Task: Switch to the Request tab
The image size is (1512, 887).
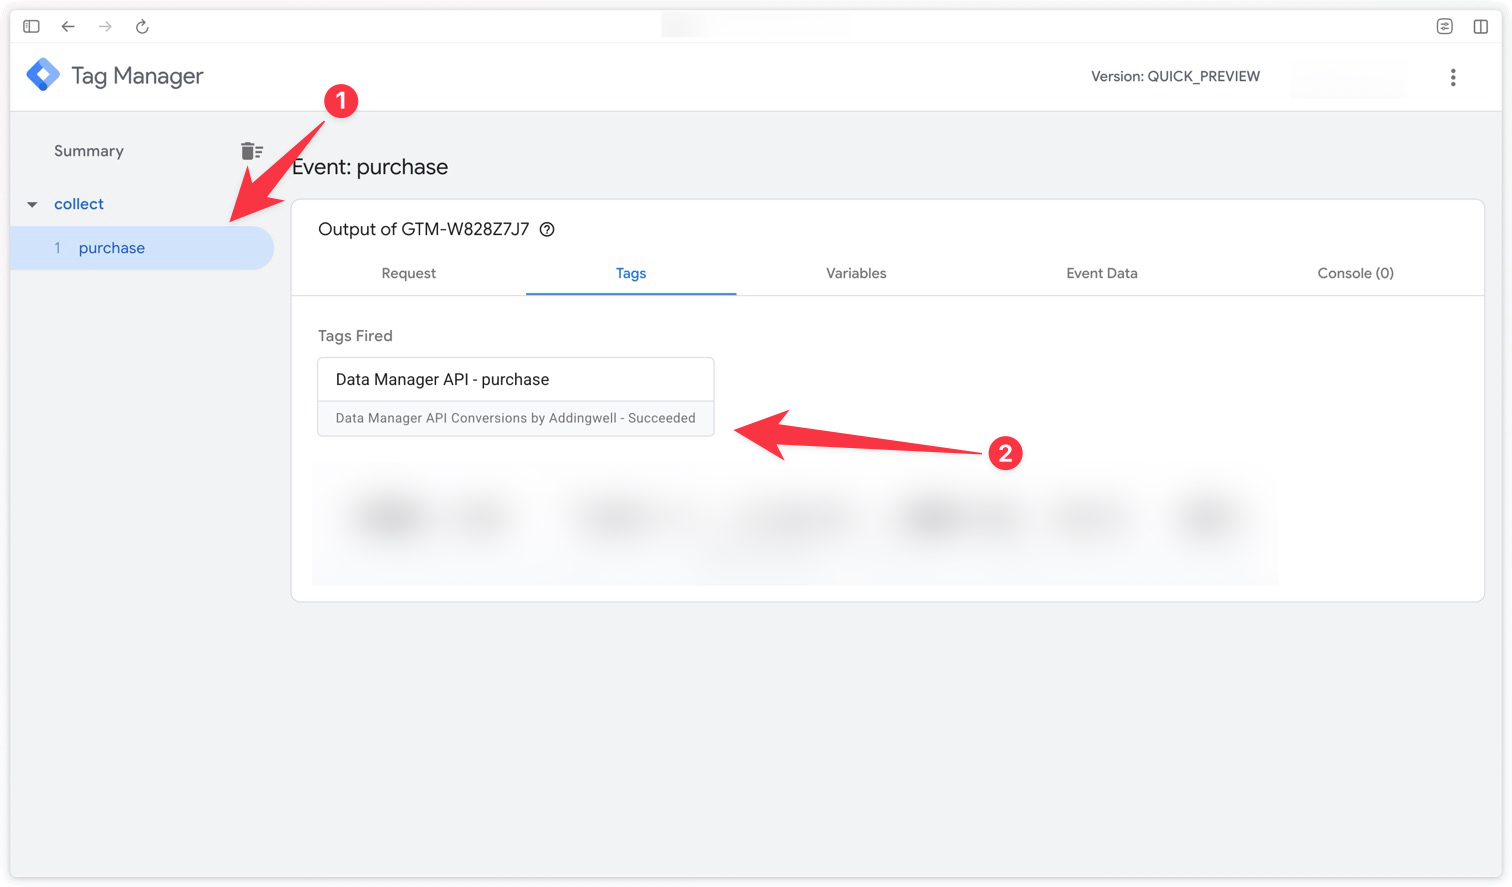Action: [x=409, y=273]
